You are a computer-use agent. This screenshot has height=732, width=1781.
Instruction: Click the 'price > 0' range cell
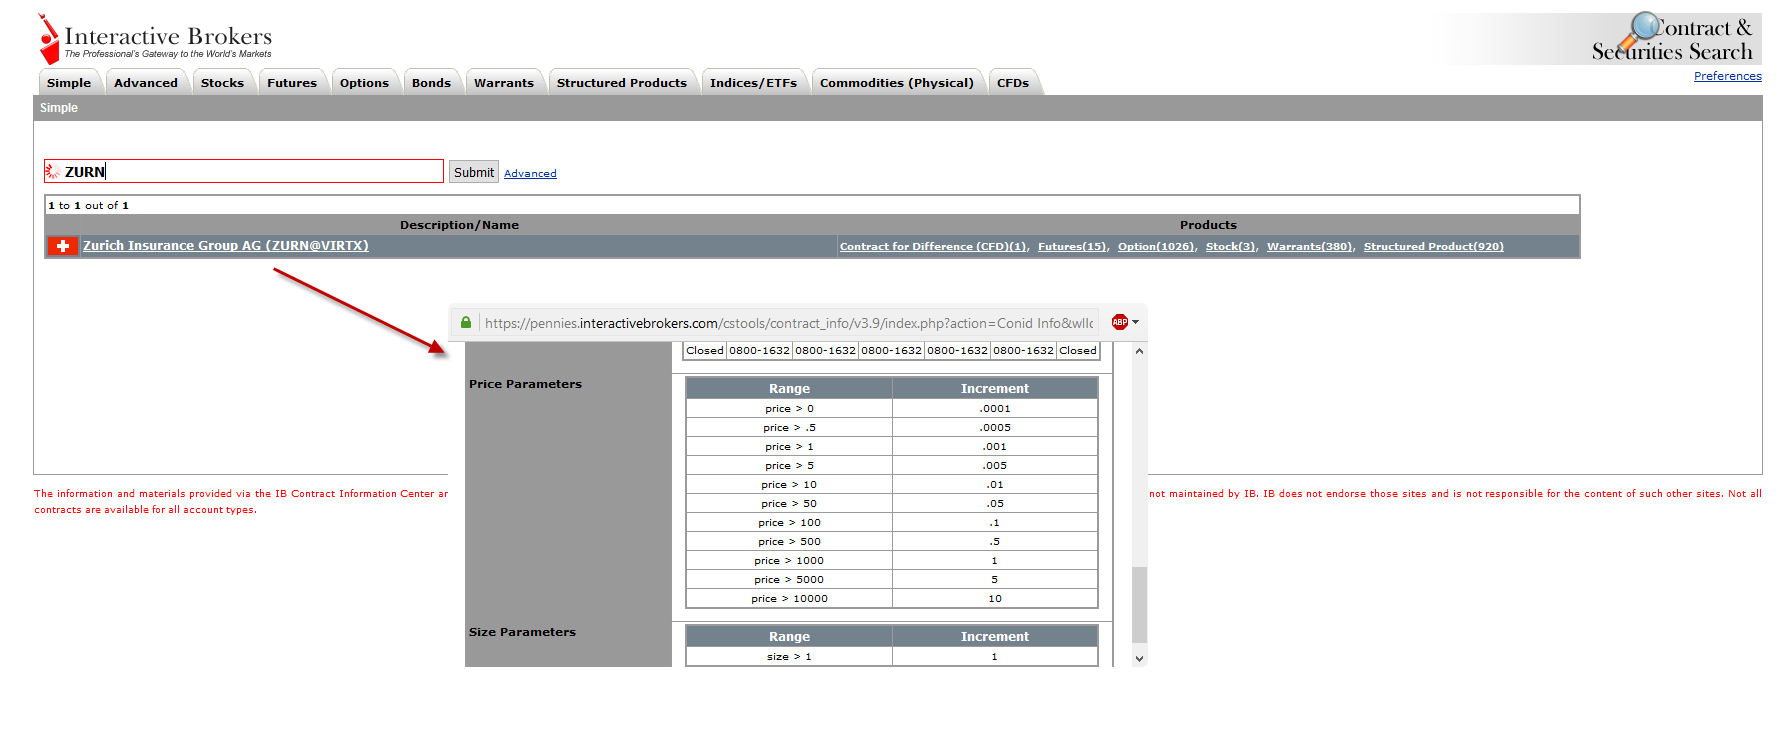(x=789, y=408)
